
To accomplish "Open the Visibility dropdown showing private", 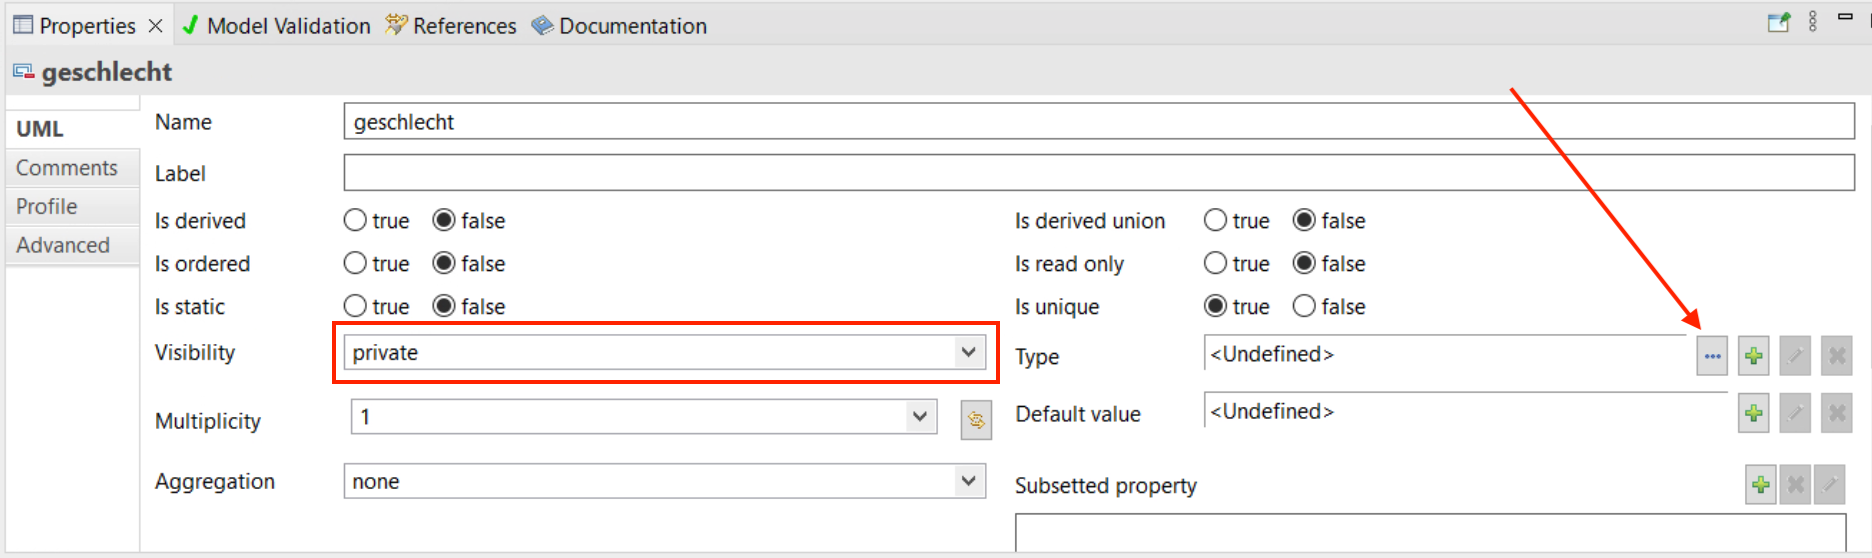I will click(x=664, y=352).
